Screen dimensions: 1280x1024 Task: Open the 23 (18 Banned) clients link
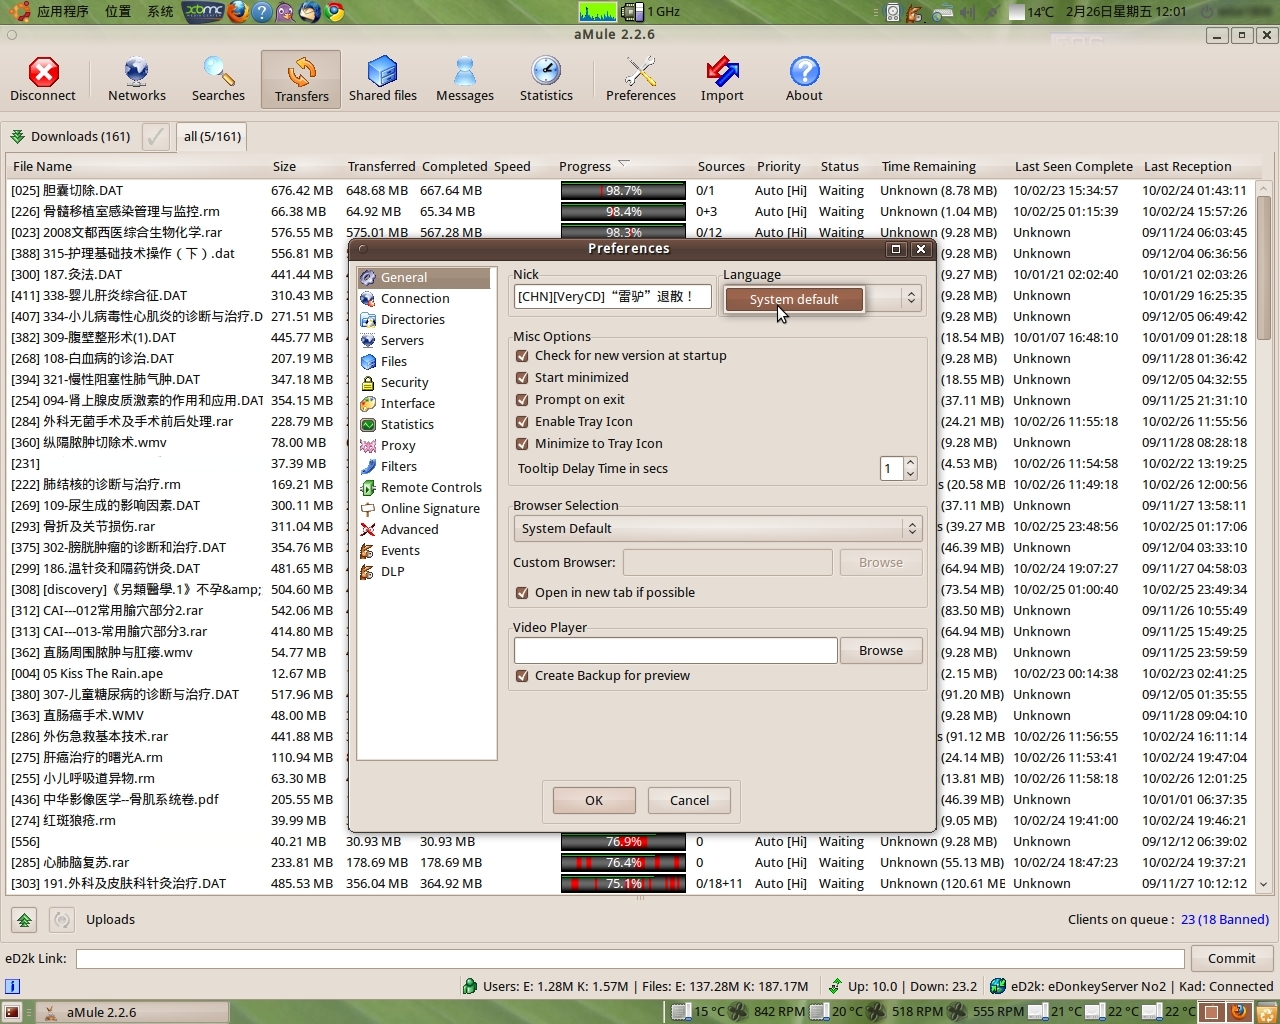point(1225,919)
